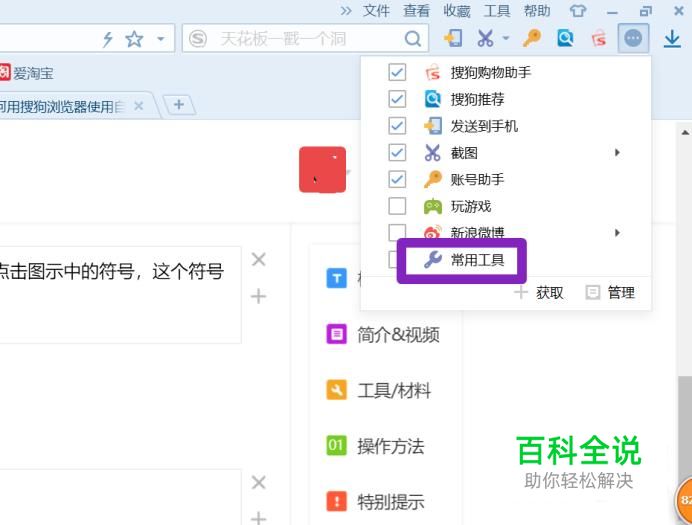Click the Sogou recommend toolbar icon
Screen dimensions: 692x525
point(565,38)
